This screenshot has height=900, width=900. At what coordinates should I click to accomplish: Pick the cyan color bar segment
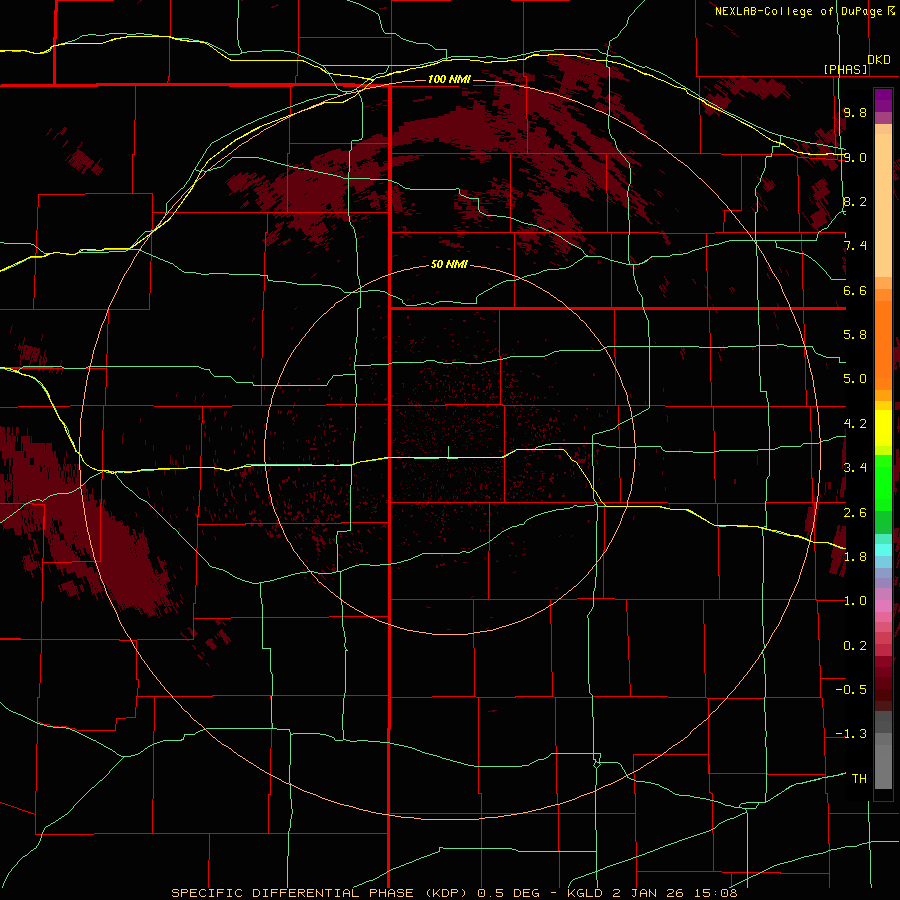883,550
